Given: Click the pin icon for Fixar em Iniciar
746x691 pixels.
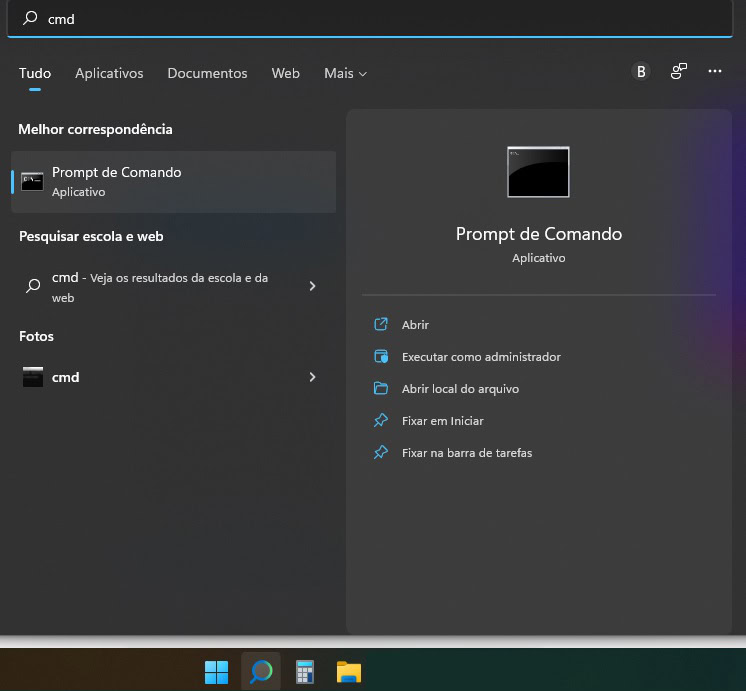Looking at the screenshot, I should point(381,420).
